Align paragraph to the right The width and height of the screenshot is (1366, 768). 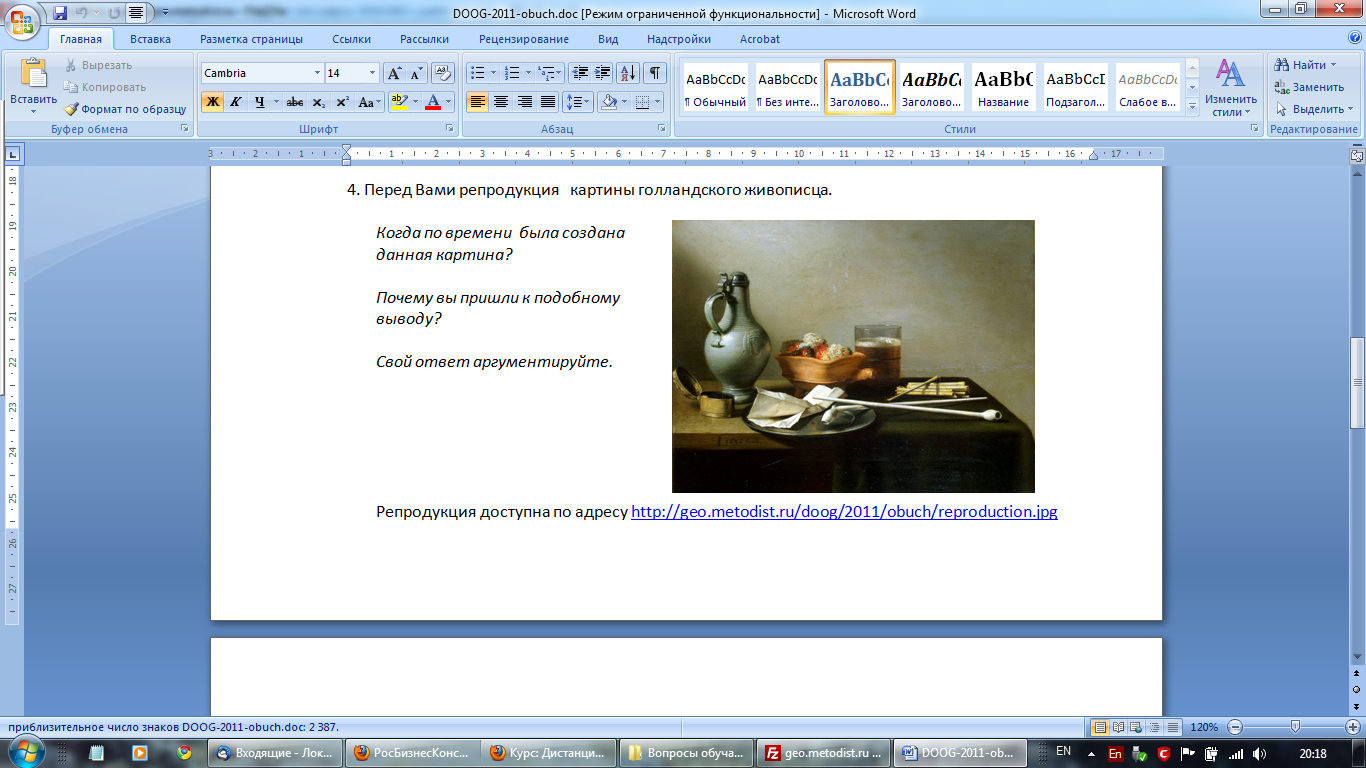pos(524,102)
